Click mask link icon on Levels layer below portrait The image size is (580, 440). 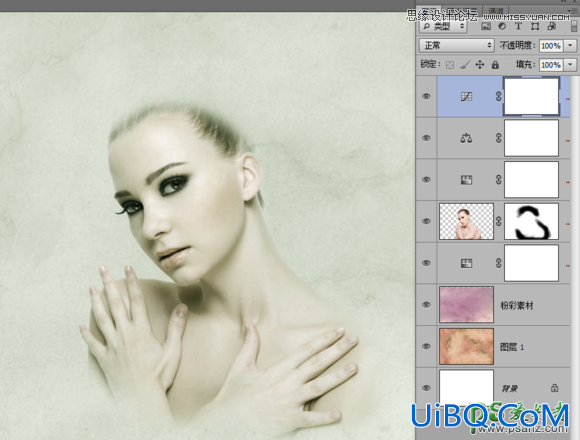499,263
